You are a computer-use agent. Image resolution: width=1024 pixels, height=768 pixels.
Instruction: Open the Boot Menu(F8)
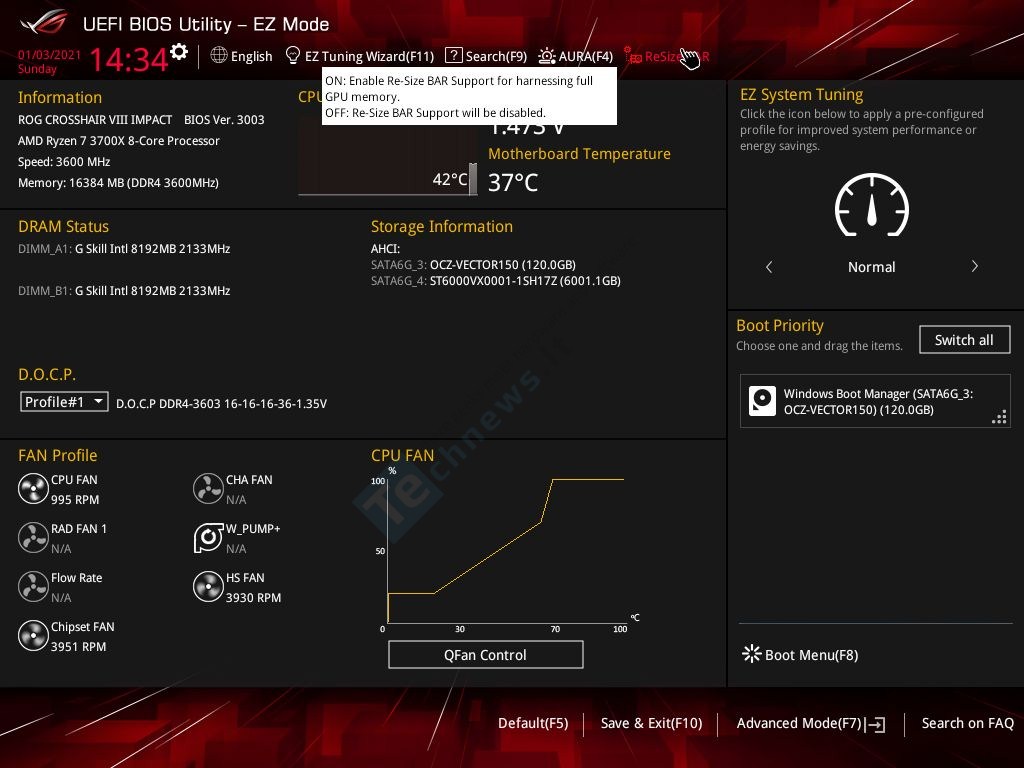tap(800, 654)
